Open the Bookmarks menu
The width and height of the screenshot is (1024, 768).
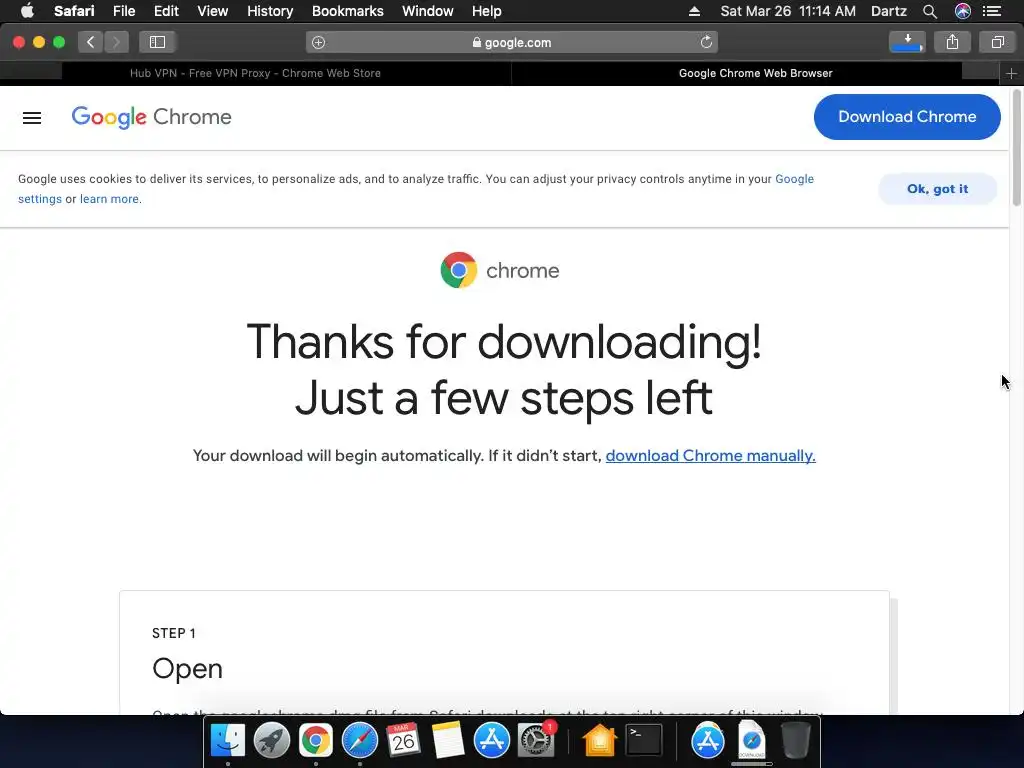click(x=347, y=11)
